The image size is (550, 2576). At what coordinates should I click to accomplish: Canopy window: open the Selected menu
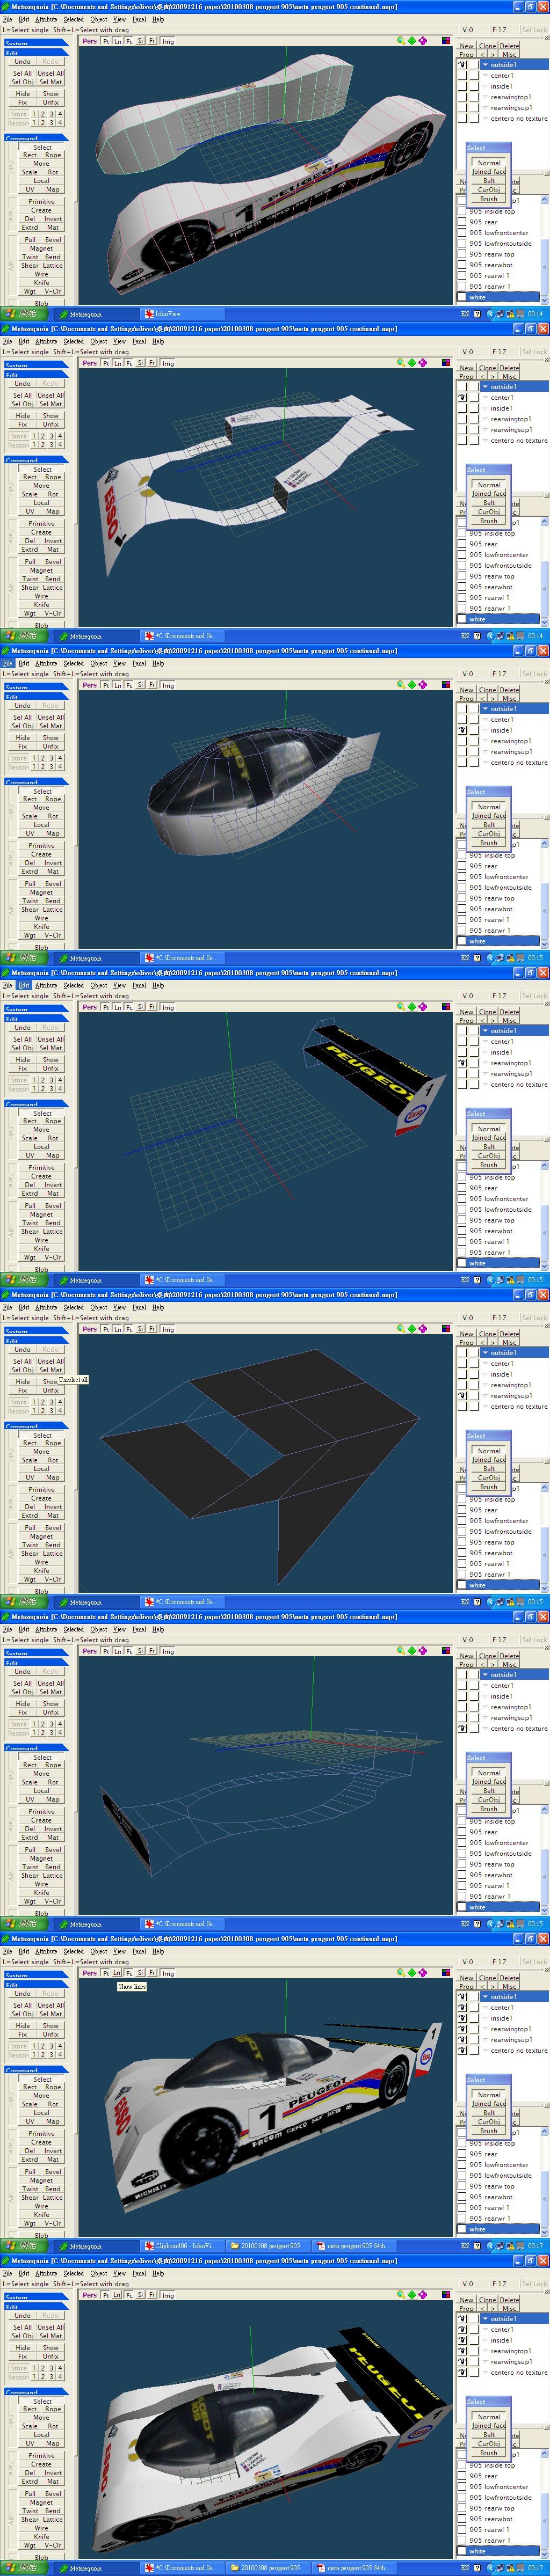[73, 663]
